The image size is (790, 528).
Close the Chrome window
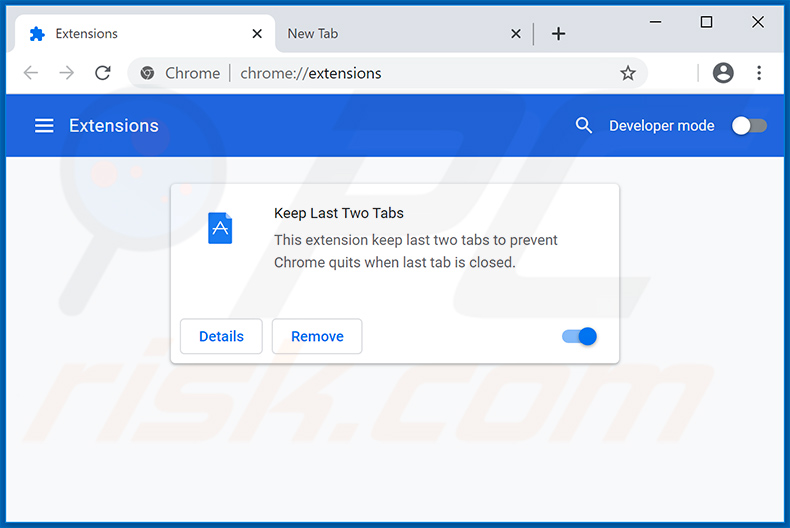tap(758, 22)
